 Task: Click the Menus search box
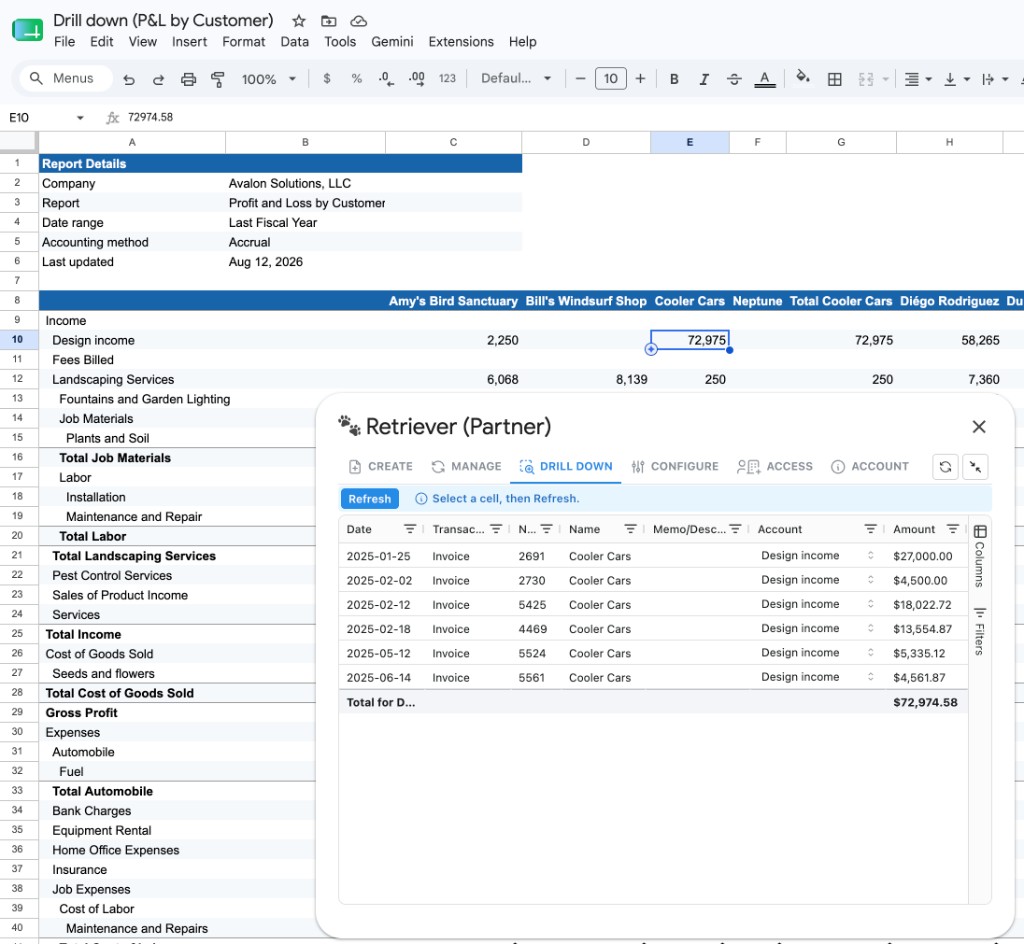[65, 78]
